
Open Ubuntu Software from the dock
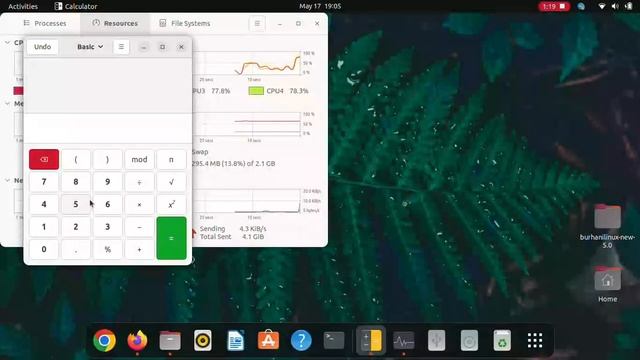click(268, 340)
